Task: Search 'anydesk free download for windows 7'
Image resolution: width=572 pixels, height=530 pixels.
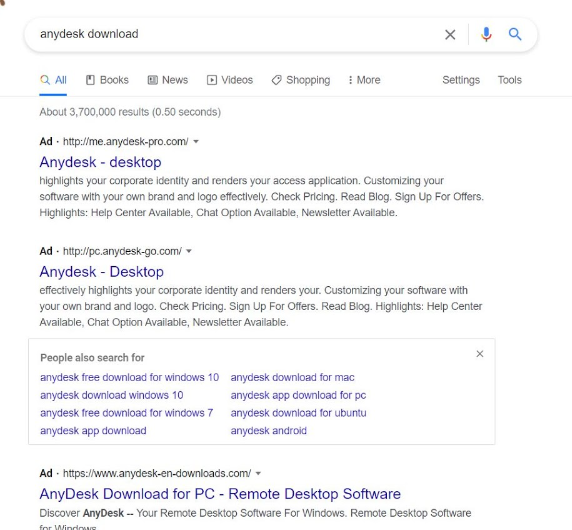Action: 127,413
